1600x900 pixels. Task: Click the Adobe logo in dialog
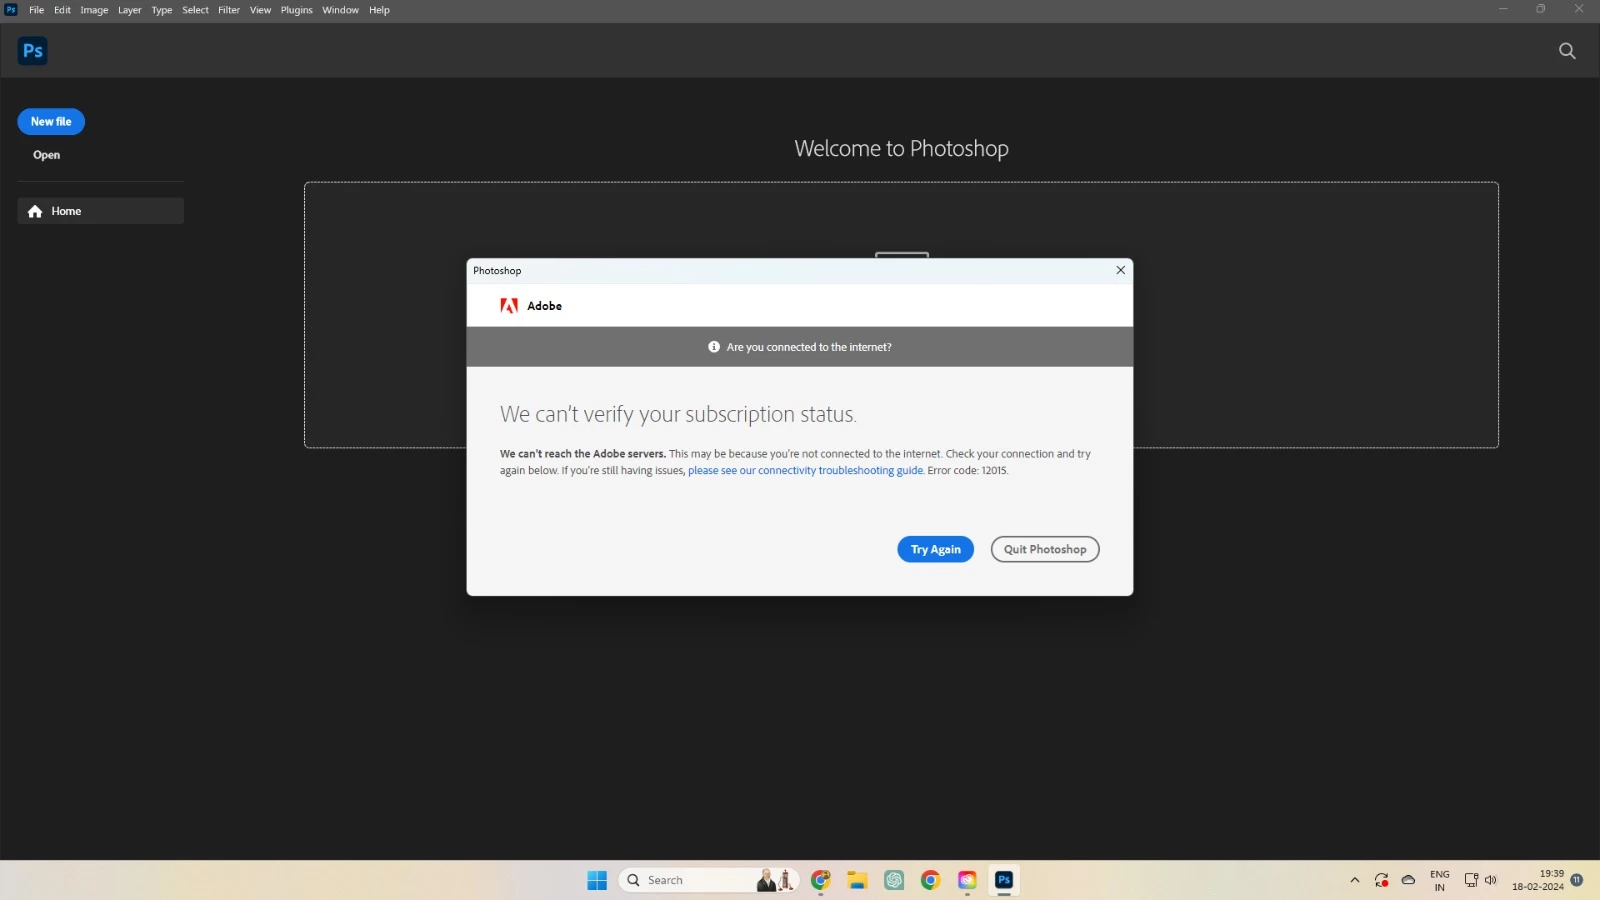coord(509,306)
